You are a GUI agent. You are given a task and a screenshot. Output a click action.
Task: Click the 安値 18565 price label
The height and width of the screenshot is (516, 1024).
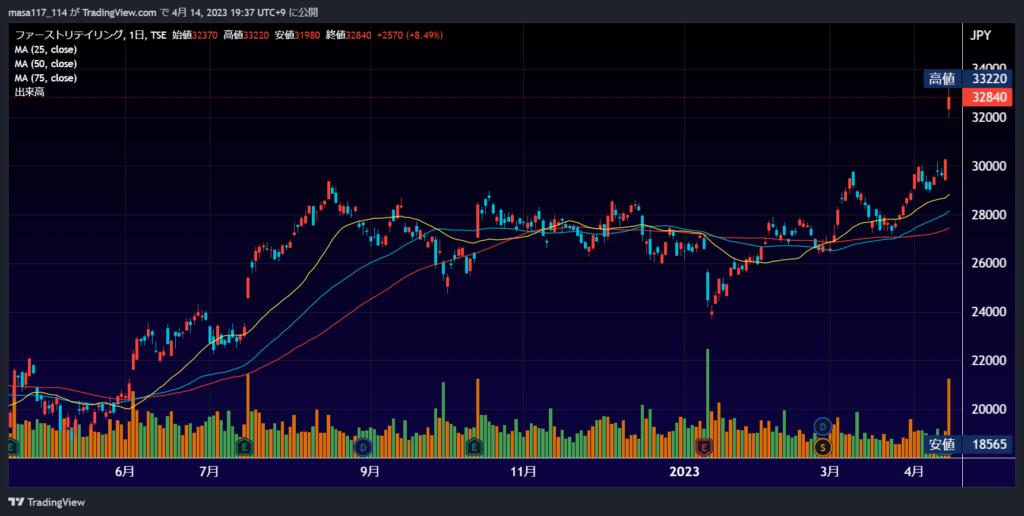968,444
